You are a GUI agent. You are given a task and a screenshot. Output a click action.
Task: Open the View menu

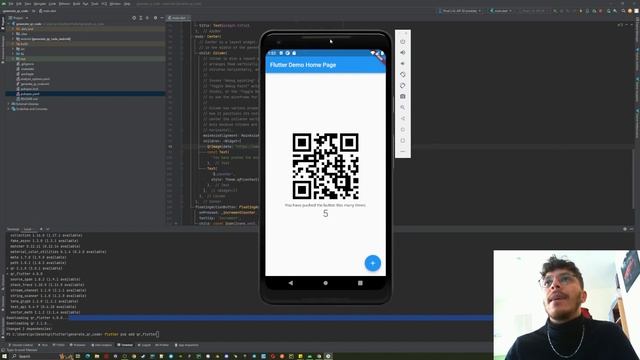(28, 4)
